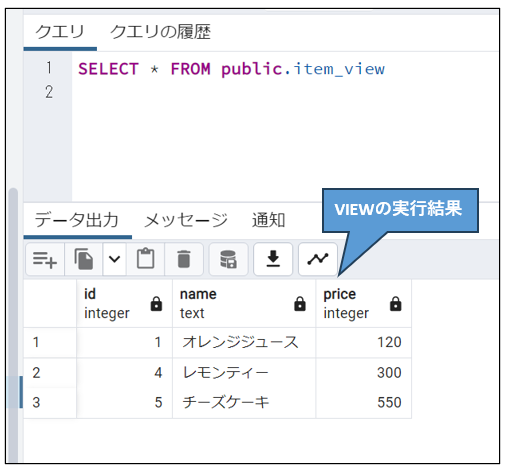
Task: Click line number 2 in editor gutter
Action: pyautogui.click(x=49, y=92)
